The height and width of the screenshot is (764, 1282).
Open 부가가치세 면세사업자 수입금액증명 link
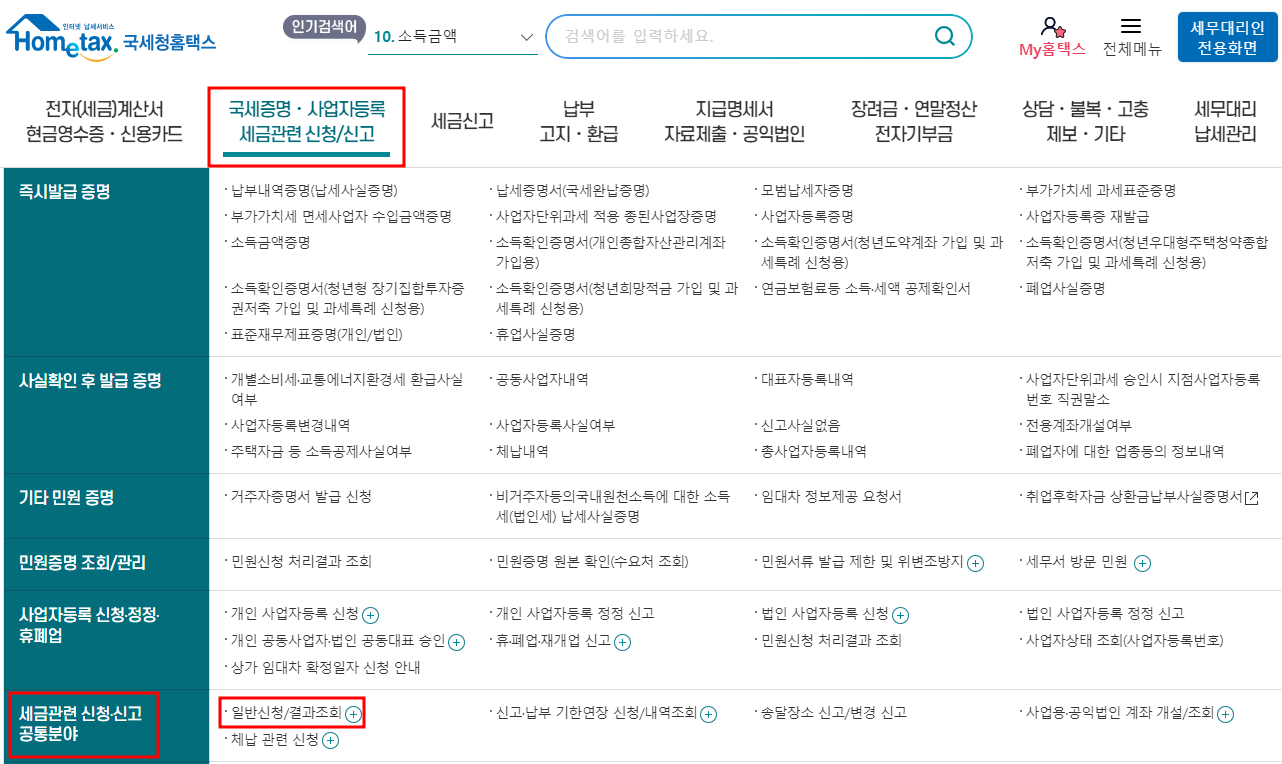tap(341, 216)
